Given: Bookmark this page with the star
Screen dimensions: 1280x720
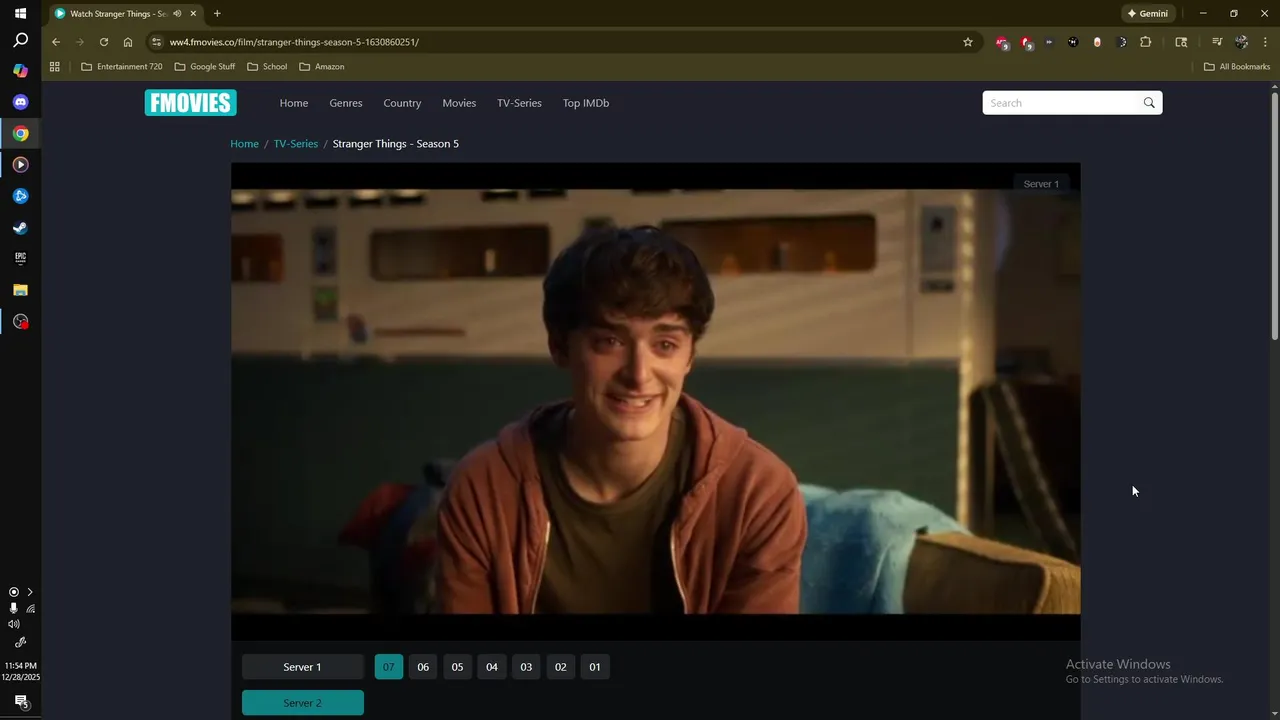Looking at the screenshot, I should [x=968, y=42].
